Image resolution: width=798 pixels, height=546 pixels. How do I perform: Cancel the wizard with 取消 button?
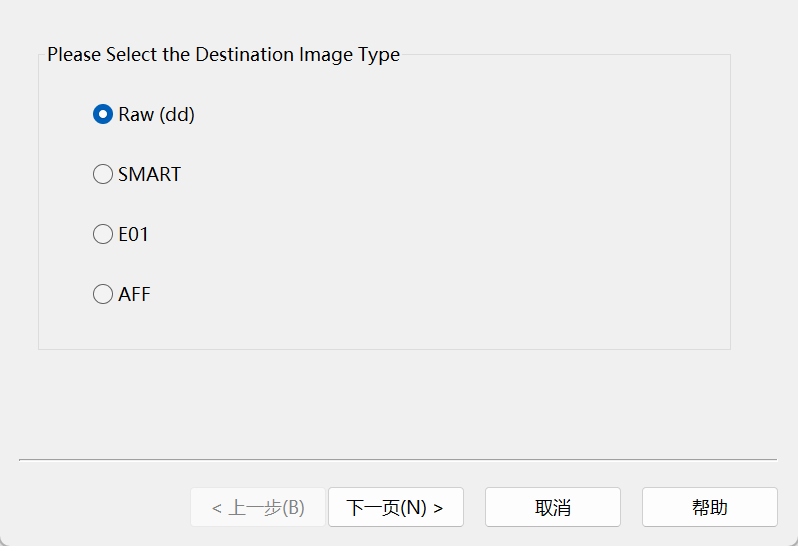coord(553,507)
